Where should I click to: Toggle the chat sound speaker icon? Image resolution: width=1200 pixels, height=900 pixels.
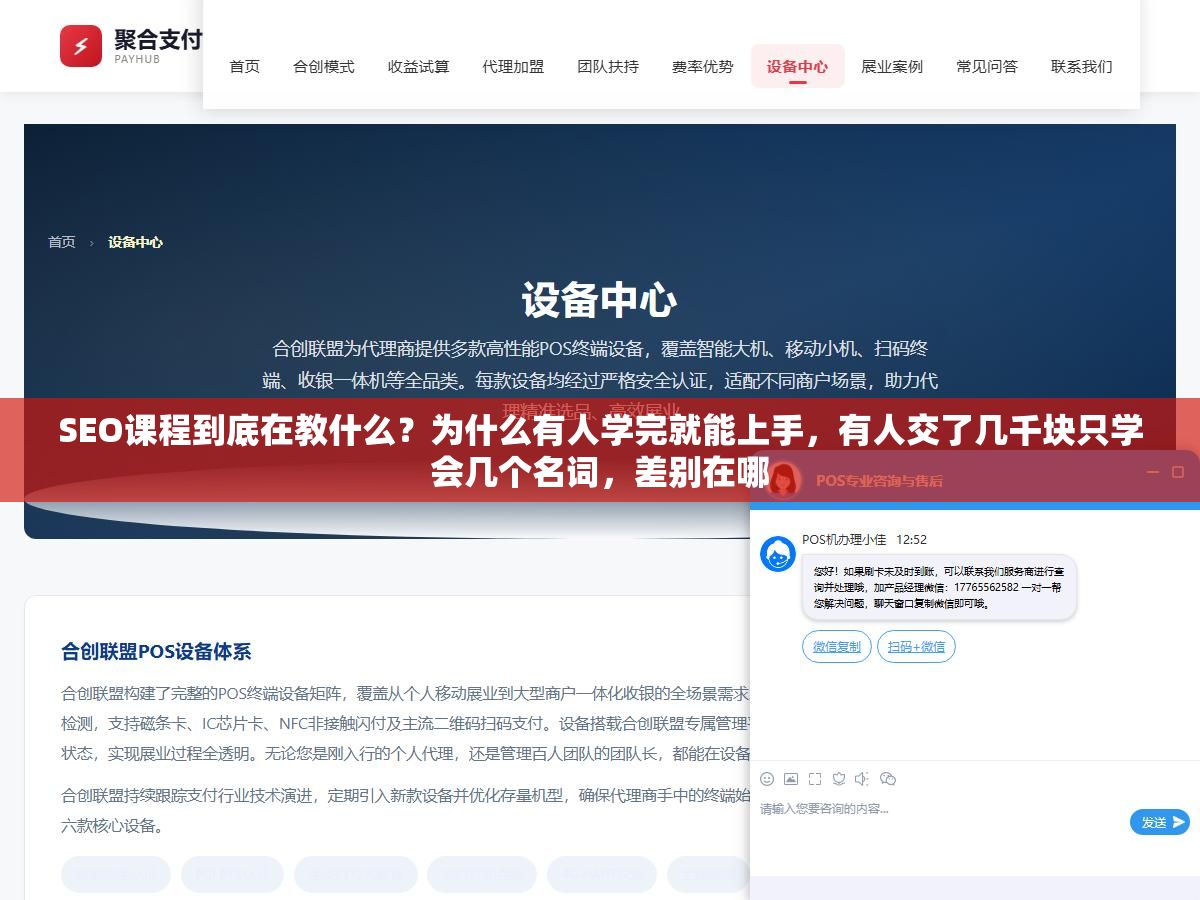862,779
